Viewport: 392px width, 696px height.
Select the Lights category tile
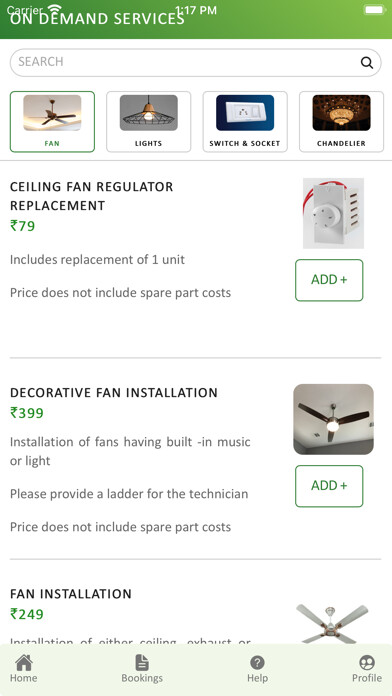click(149, 122)
